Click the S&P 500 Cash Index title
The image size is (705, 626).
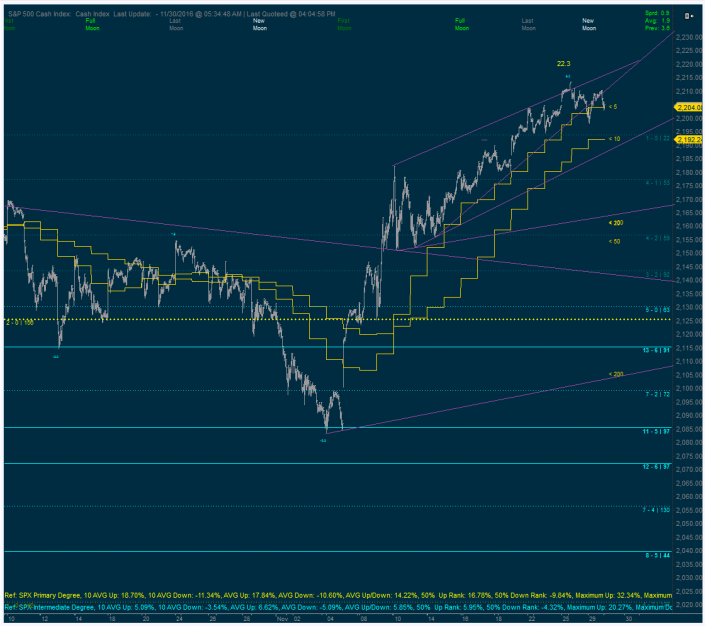click(40, 14)
